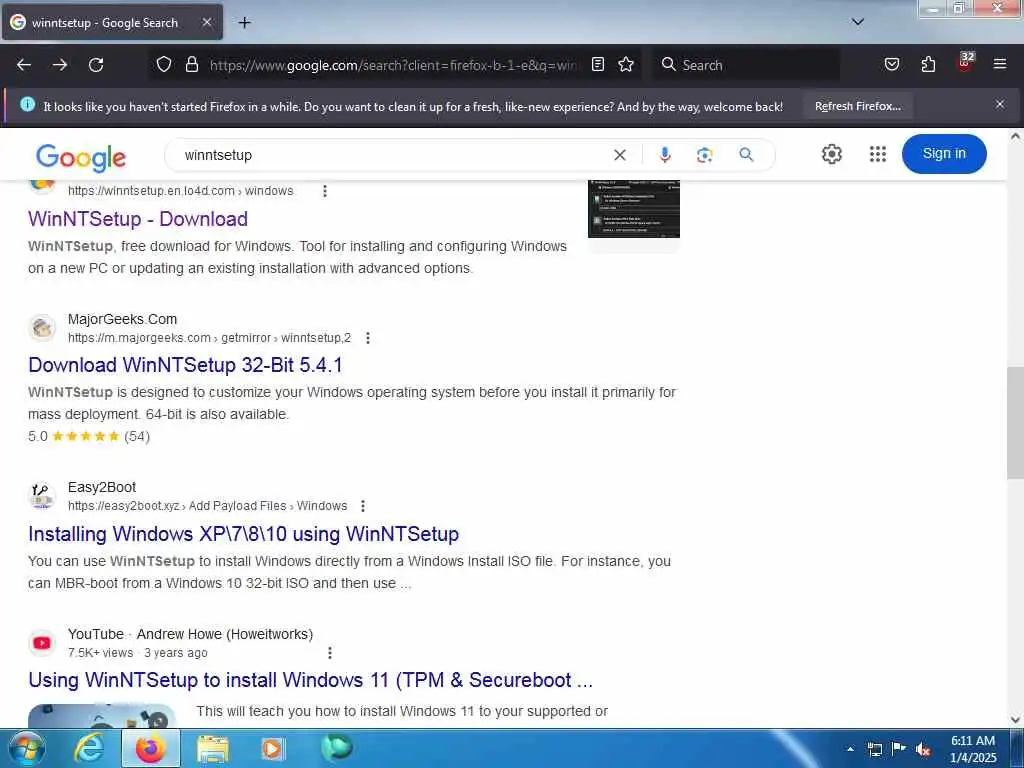The height and width of the screenshot is (768, 1024).
Task: Open Windows Media Player from taskbar
Action: click(273, 749)
